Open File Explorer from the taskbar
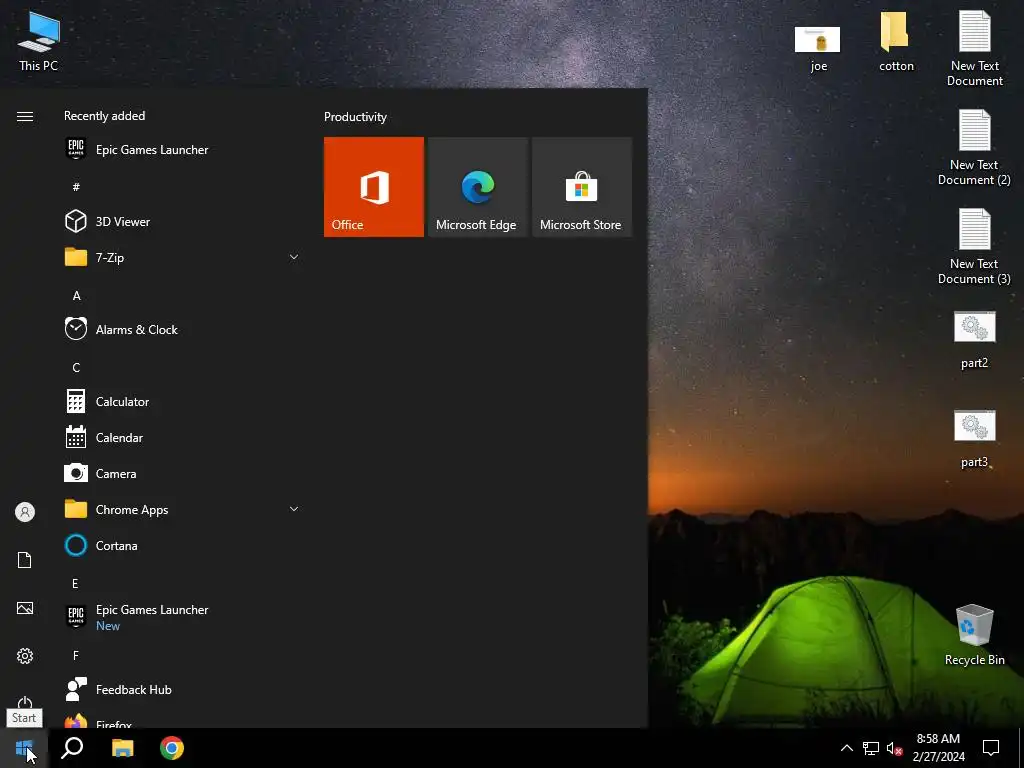The height and width of the screenshot is (768, 1024). point(122,748)
